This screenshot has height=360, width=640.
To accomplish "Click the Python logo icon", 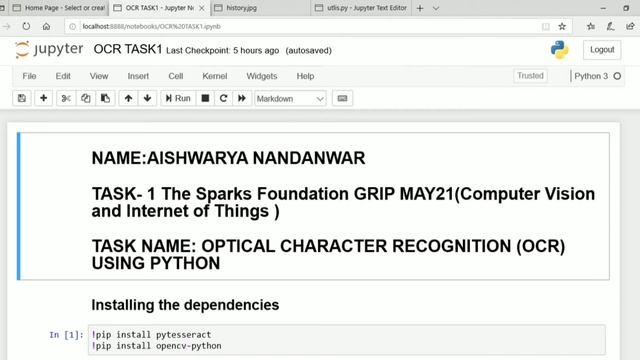I will tap(559, 50).
